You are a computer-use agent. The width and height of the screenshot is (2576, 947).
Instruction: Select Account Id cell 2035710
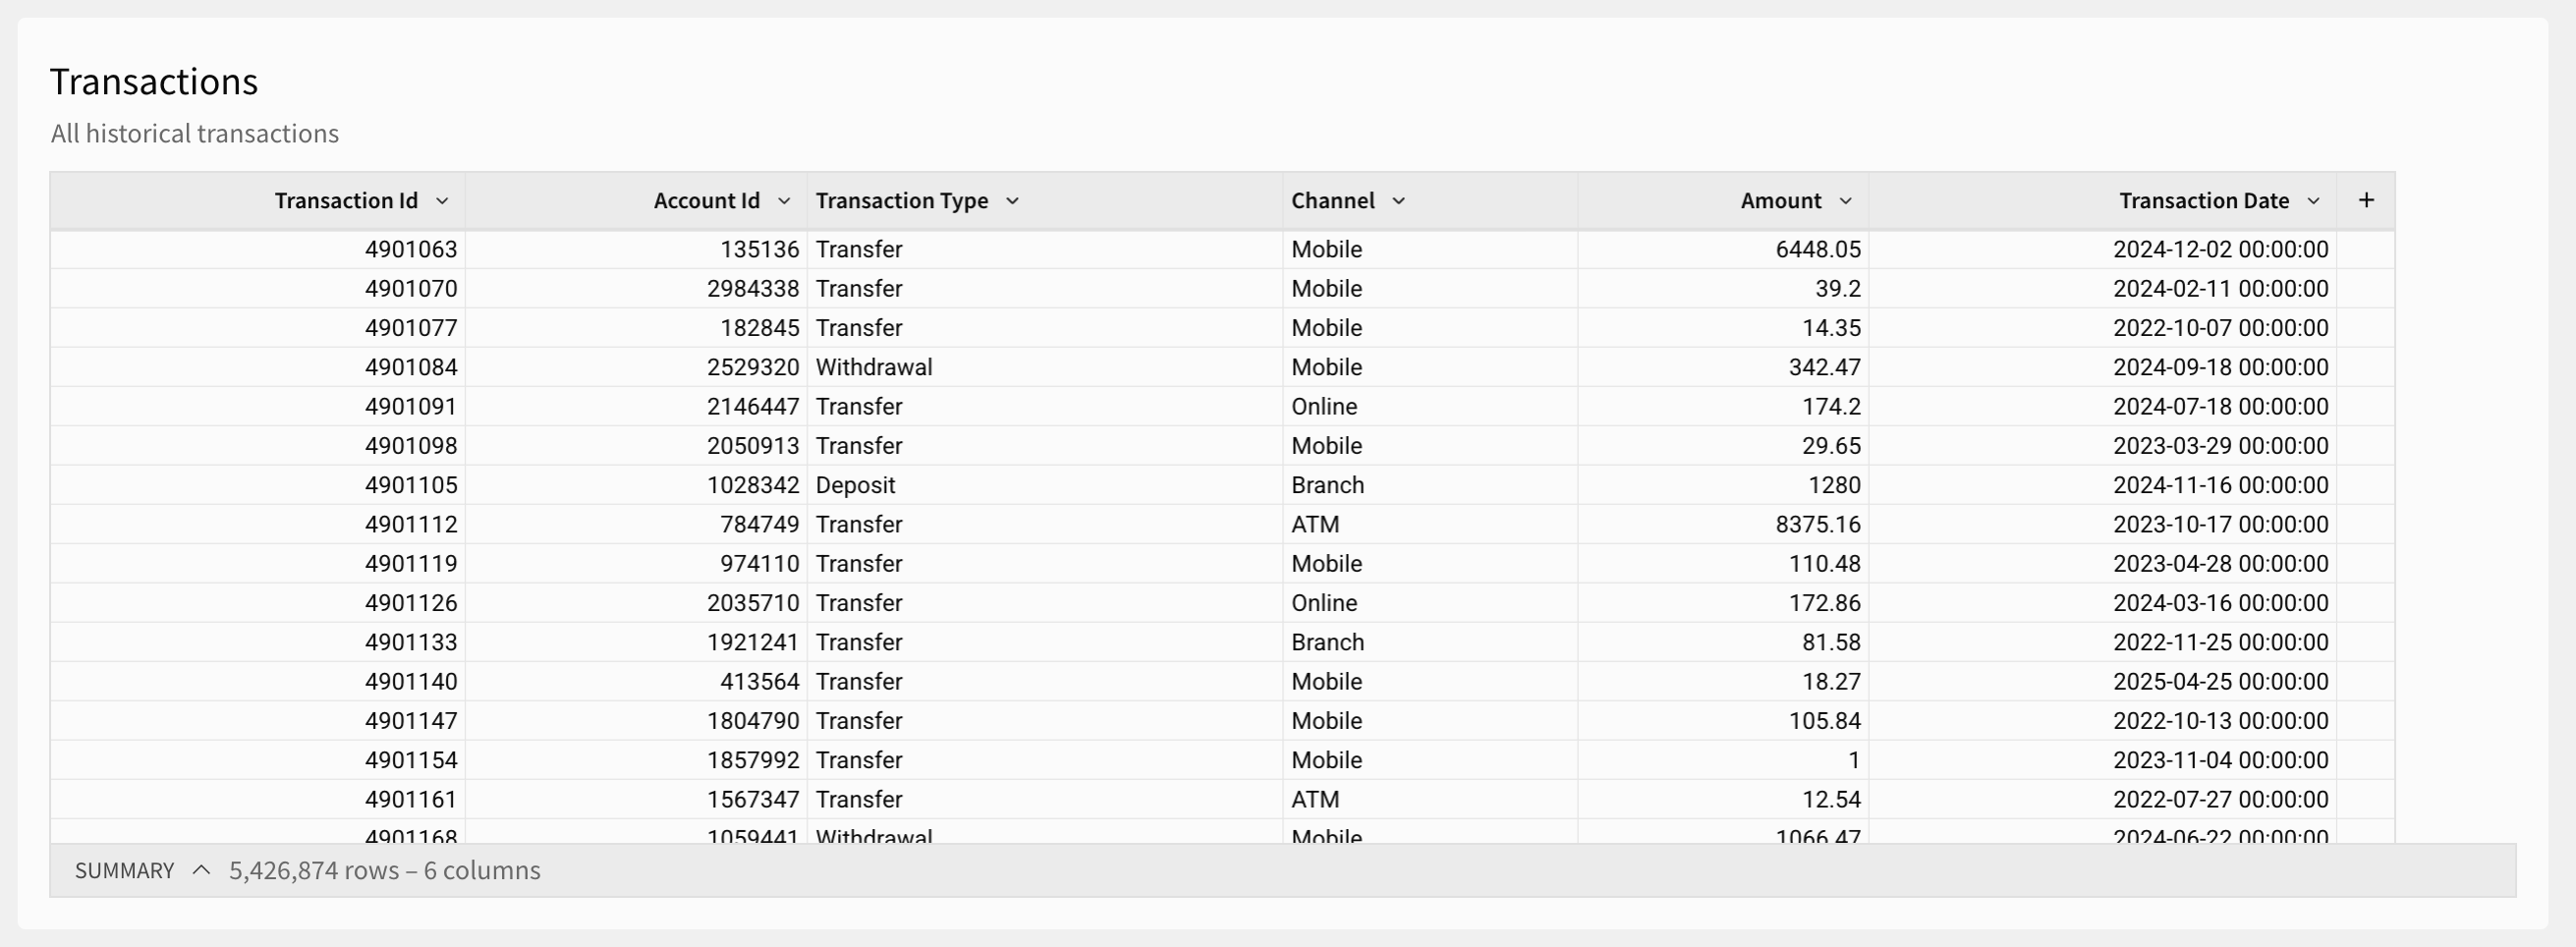(752, 603)
